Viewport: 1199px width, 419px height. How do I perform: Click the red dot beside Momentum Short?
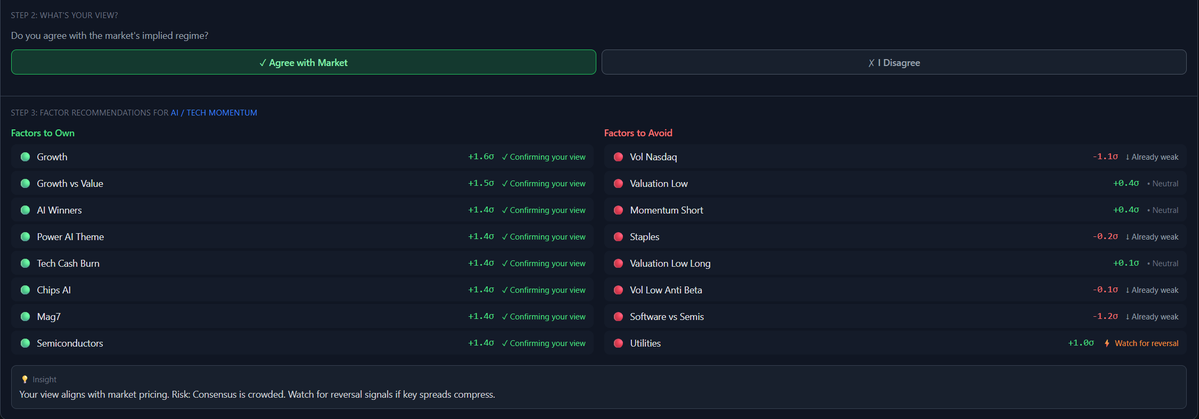619,210
